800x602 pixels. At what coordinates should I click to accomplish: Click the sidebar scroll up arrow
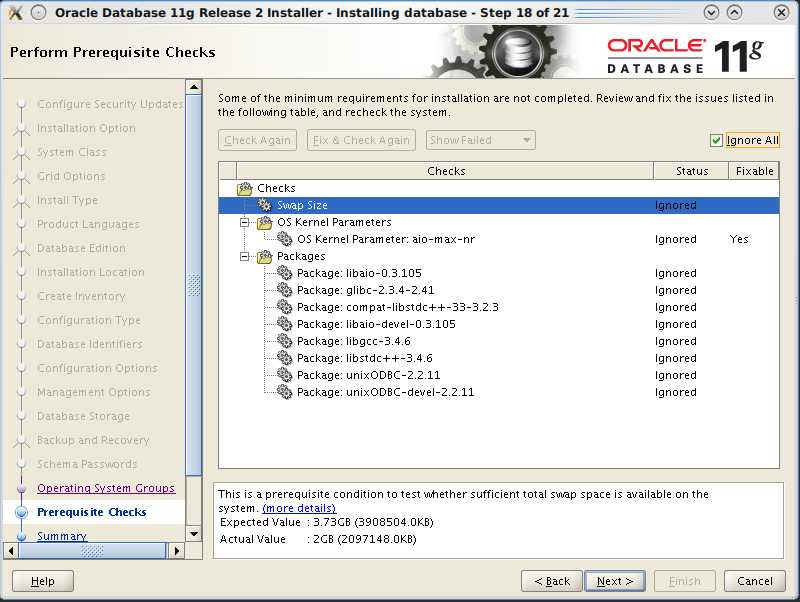(194, 87)
